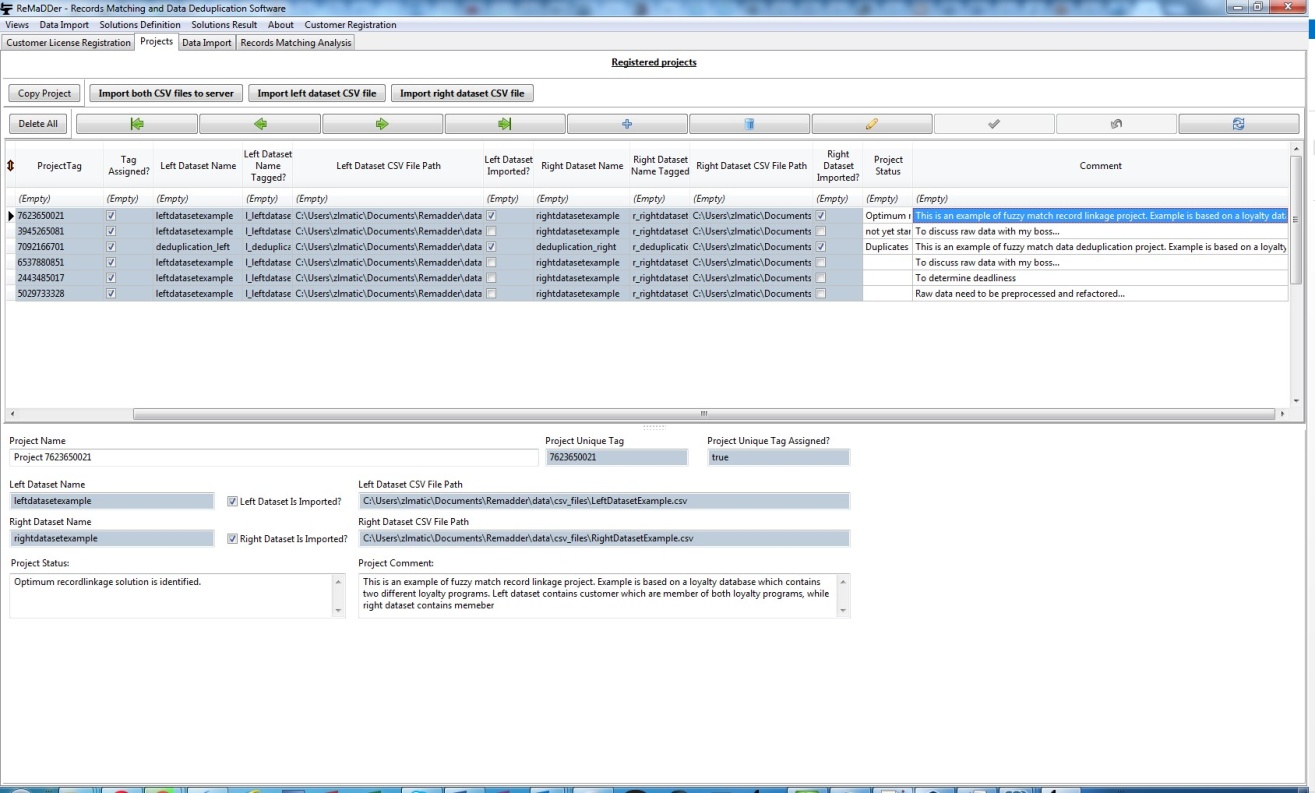Add a new project with plus icon

click(627, 124)
